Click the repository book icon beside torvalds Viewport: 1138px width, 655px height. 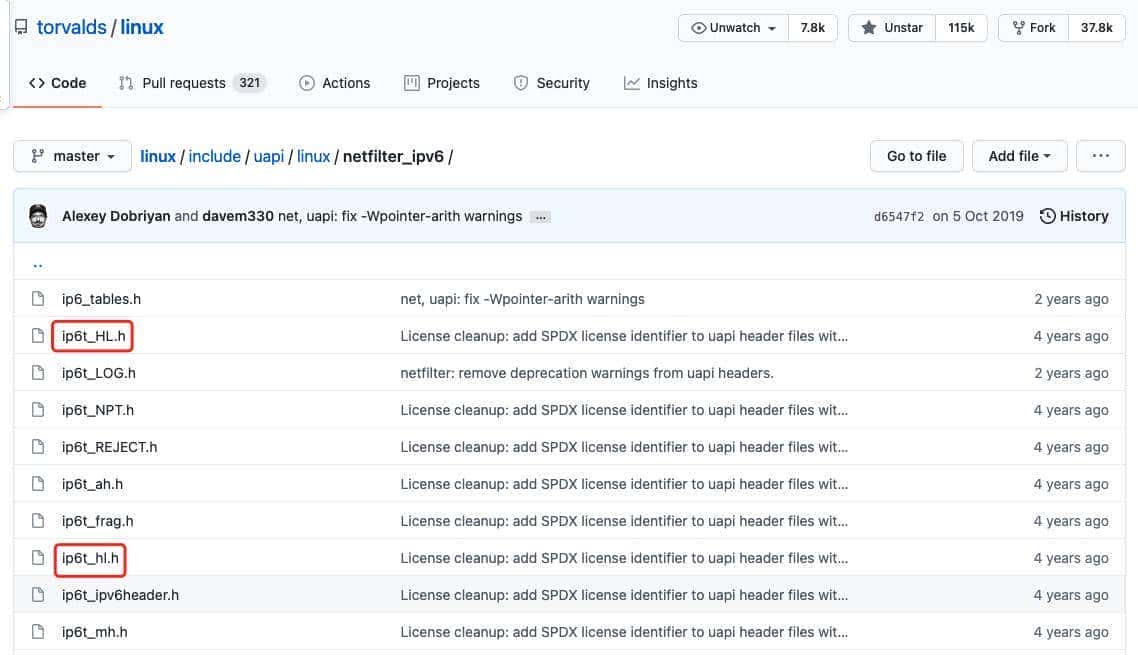tap(20, 28)
